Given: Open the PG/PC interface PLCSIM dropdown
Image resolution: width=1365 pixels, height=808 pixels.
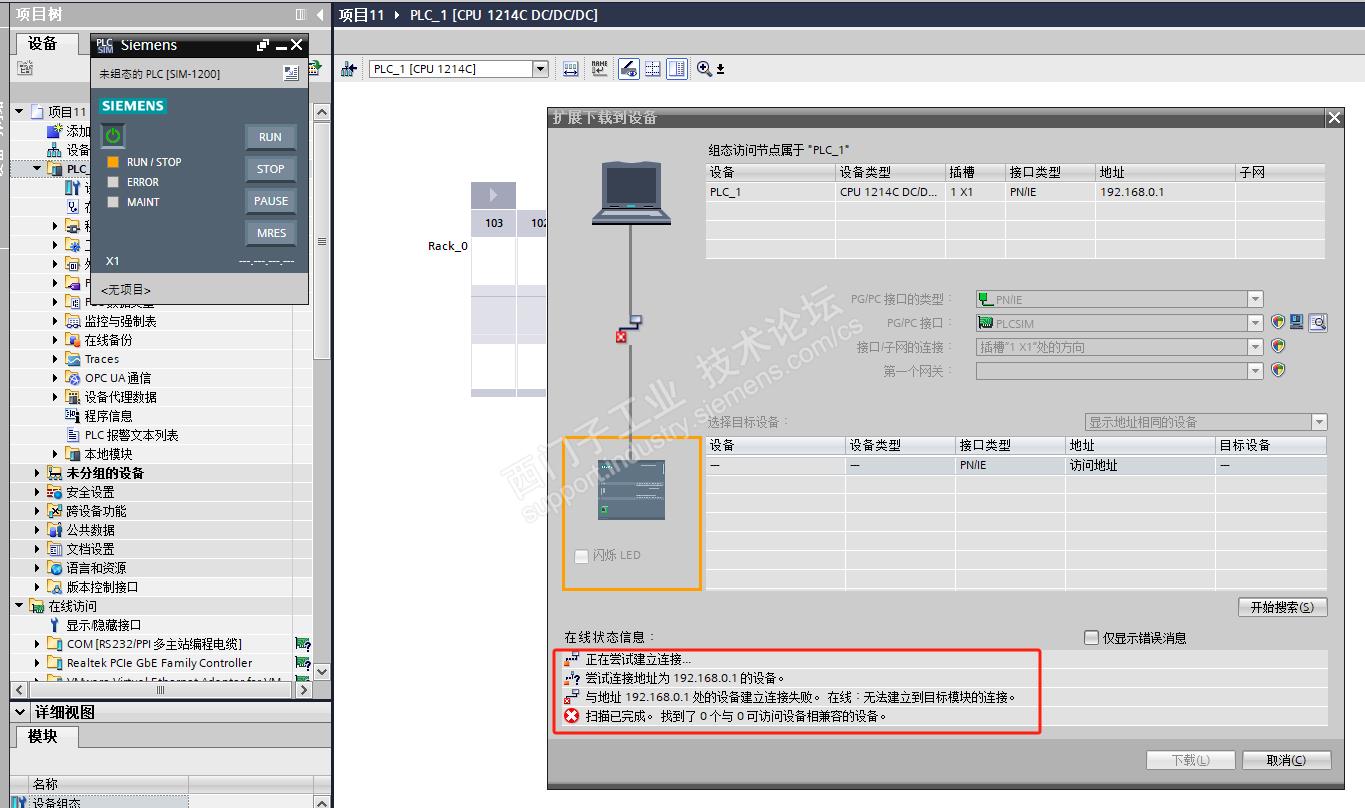Looking at the screenshot, I should (1255, 323).
